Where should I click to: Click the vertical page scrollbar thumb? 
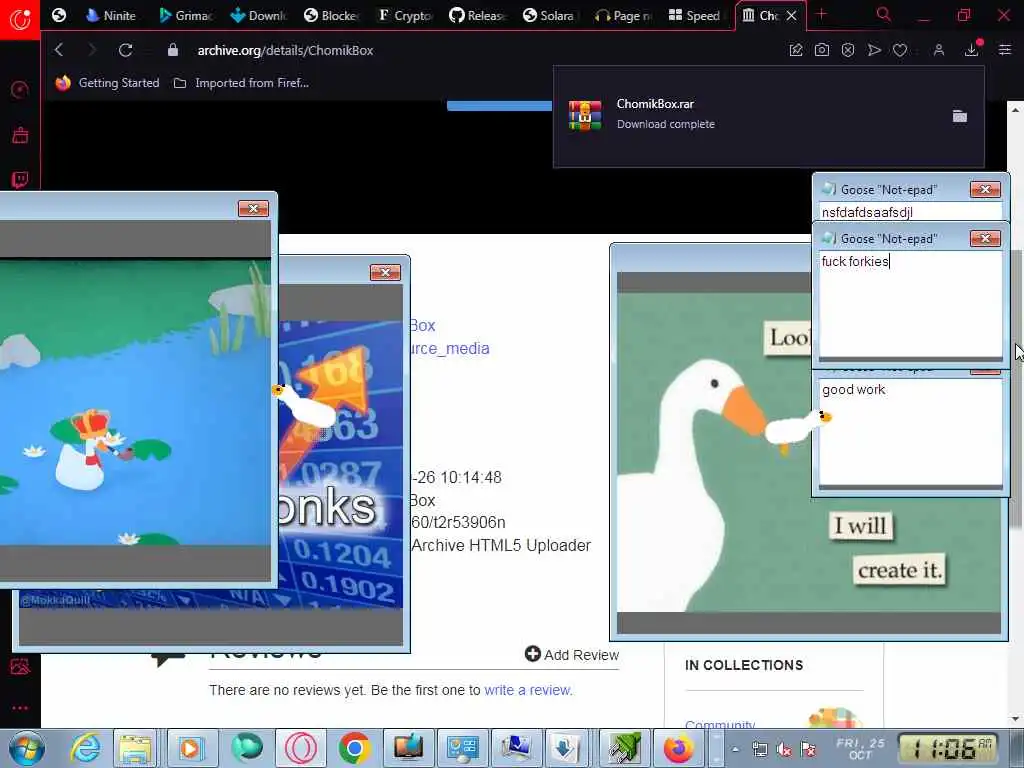(1016, 389)
